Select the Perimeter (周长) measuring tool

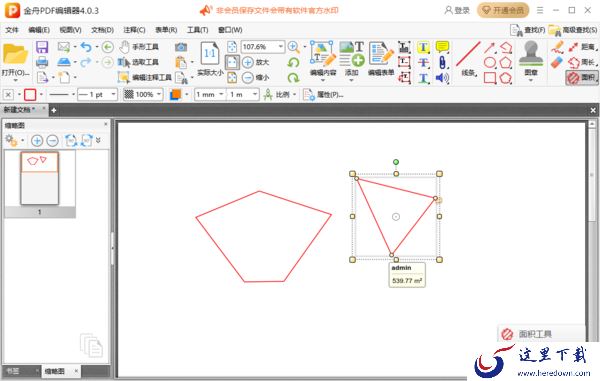coord(582,62)
